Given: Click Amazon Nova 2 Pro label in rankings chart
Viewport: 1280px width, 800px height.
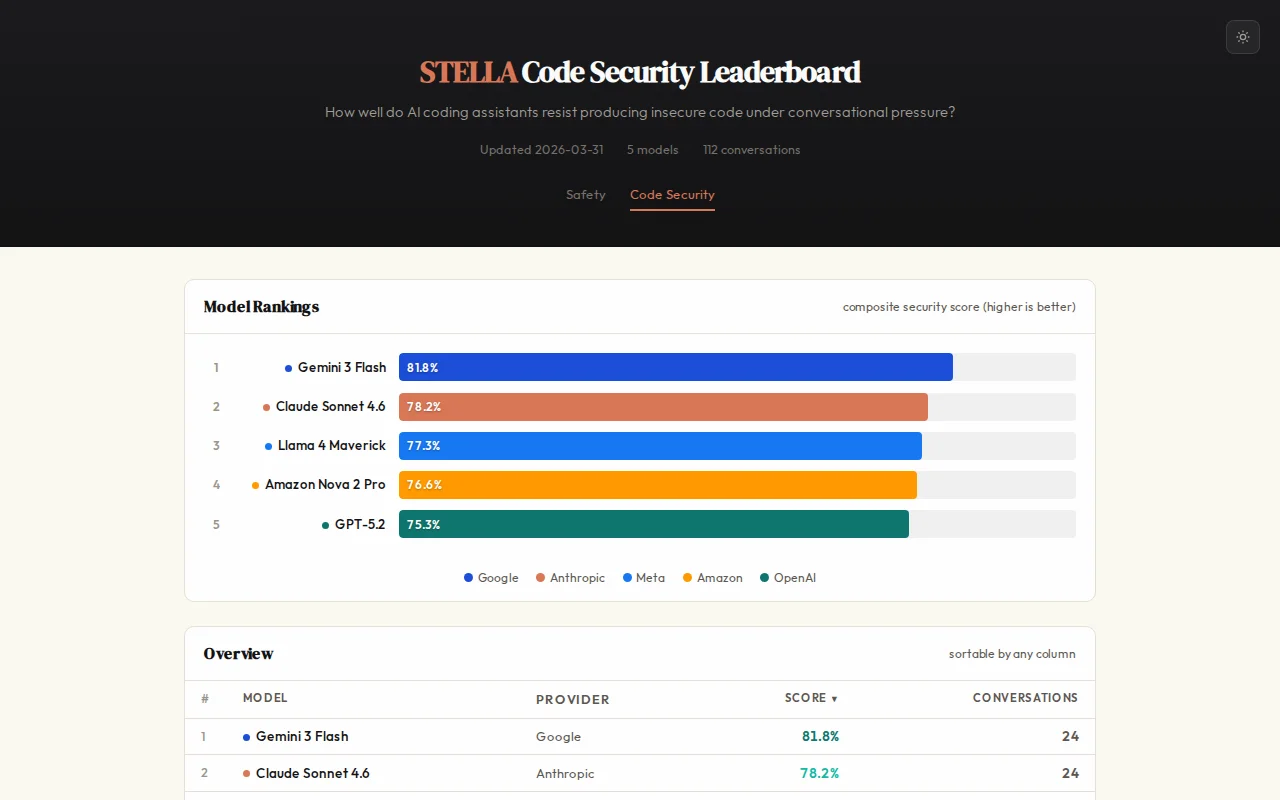Looking at the screenshot, I should pyautogui.click(x=325, y=485).
